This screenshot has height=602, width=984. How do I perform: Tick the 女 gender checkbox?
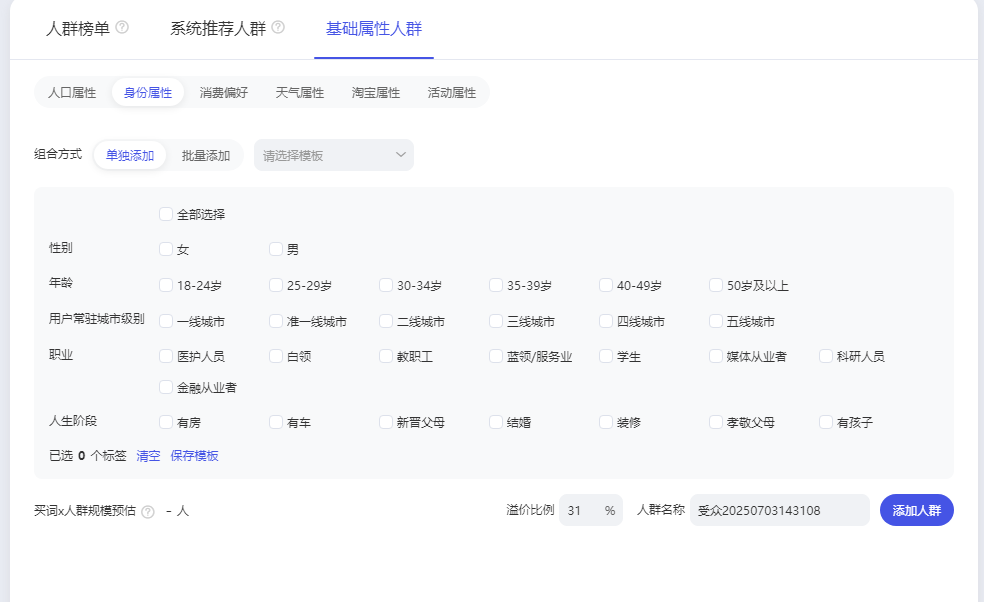(166, 249)
